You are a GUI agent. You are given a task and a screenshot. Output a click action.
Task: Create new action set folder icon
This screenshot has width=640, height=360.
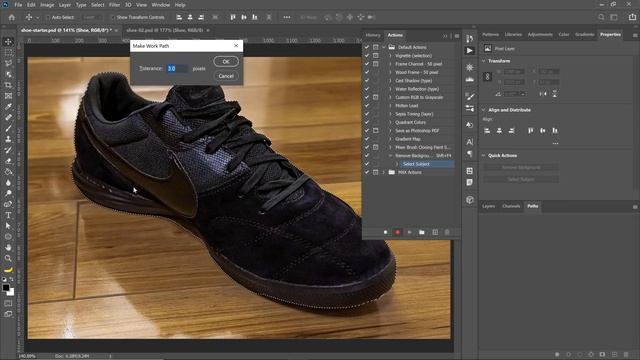click(422, 232)
